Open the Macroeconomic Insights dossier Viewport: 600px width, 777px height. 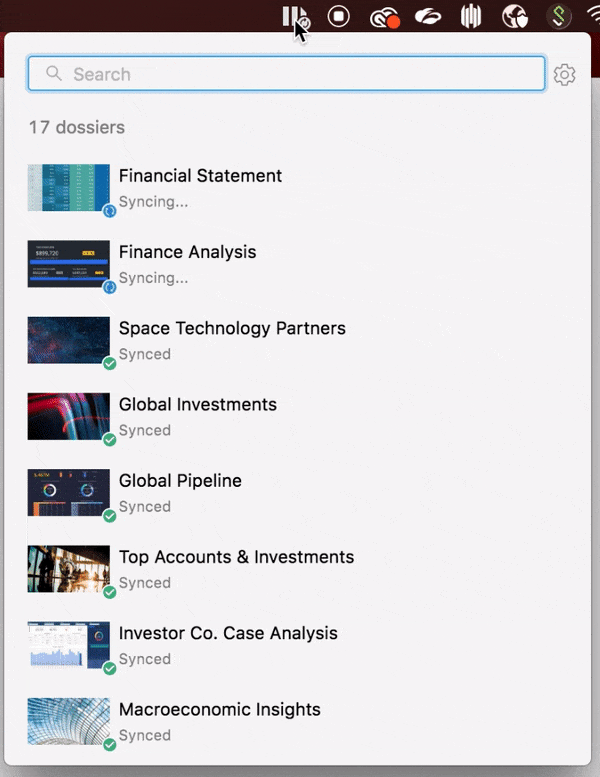pos(219,710)
